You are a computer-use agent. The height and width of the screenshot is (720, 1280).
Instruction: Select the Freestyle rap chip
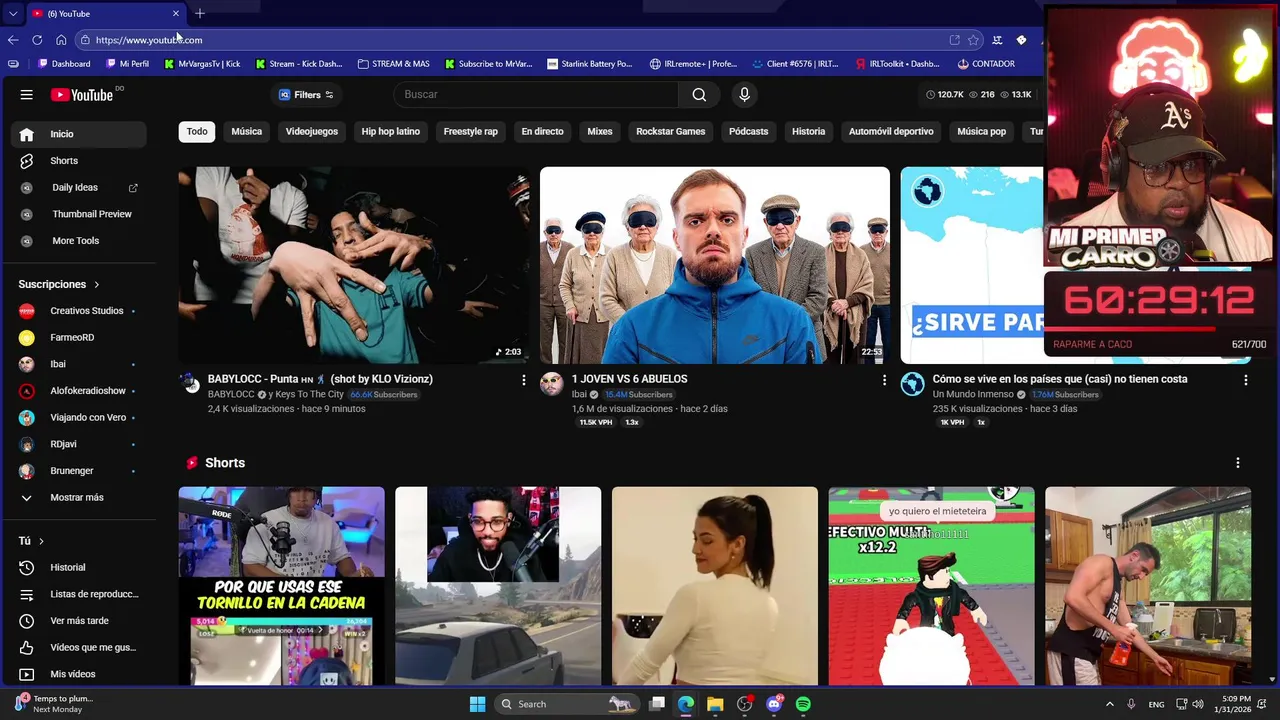pos(471,131)
